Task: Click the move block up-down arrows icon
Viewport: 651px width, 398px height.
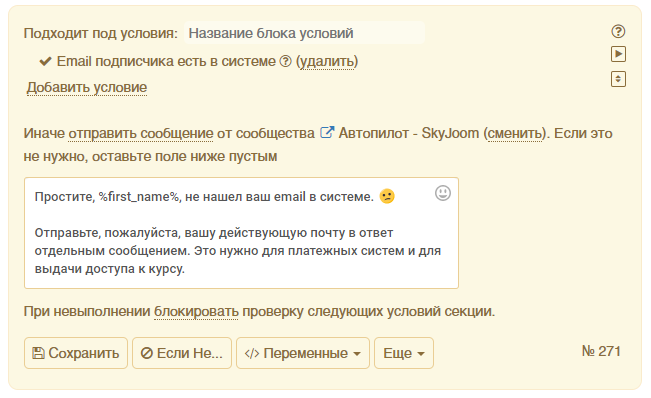Action: (x=618, y=79)
